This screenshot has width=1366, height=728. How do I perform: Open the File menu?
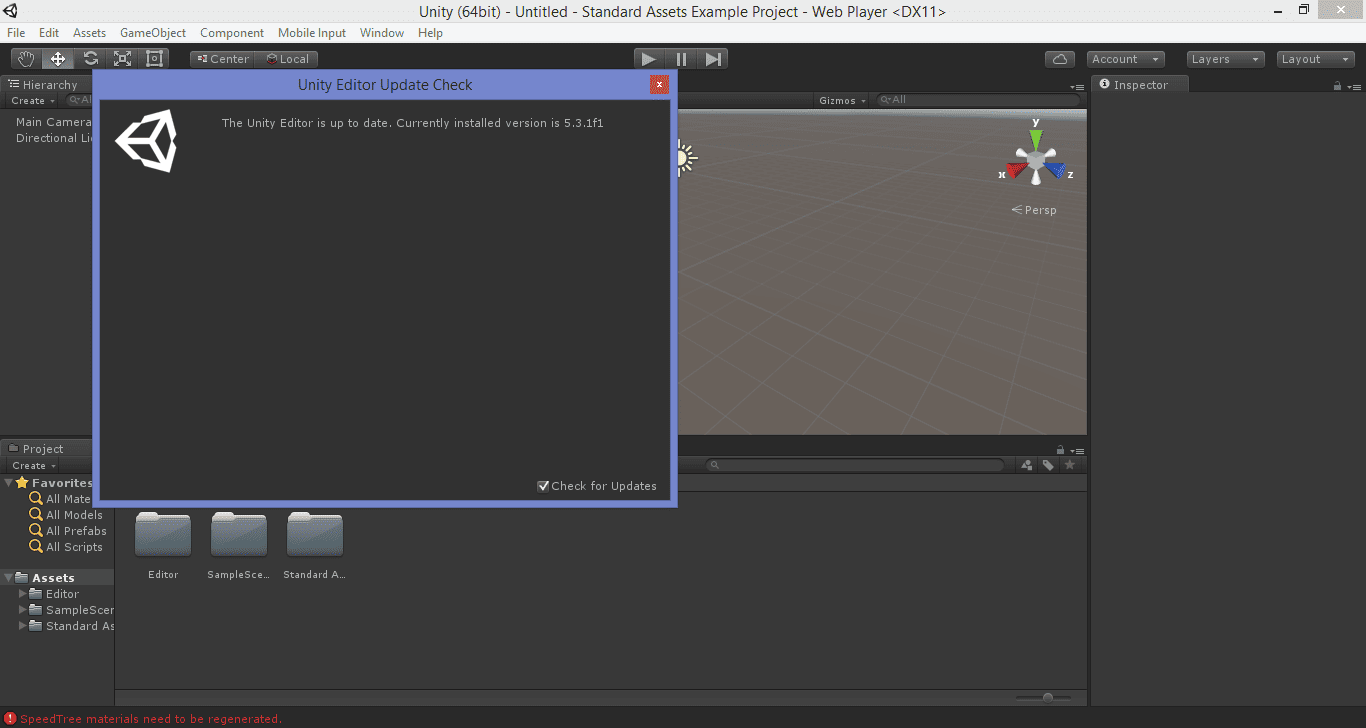16,33
